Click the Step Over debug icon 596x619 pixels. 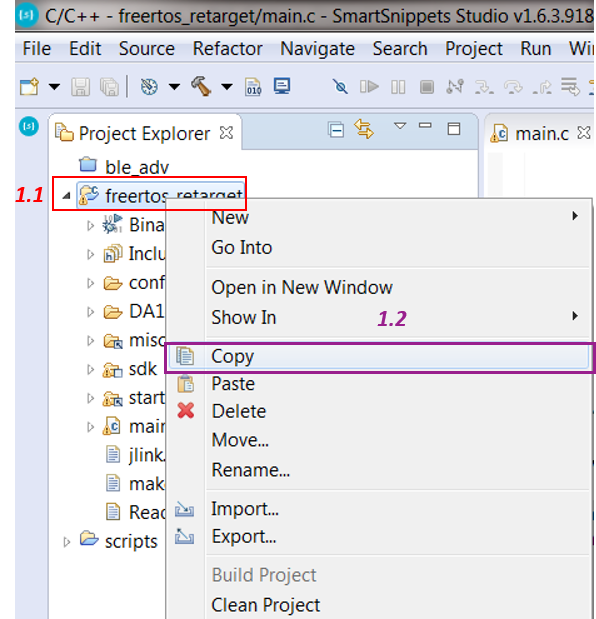[513, 87]
